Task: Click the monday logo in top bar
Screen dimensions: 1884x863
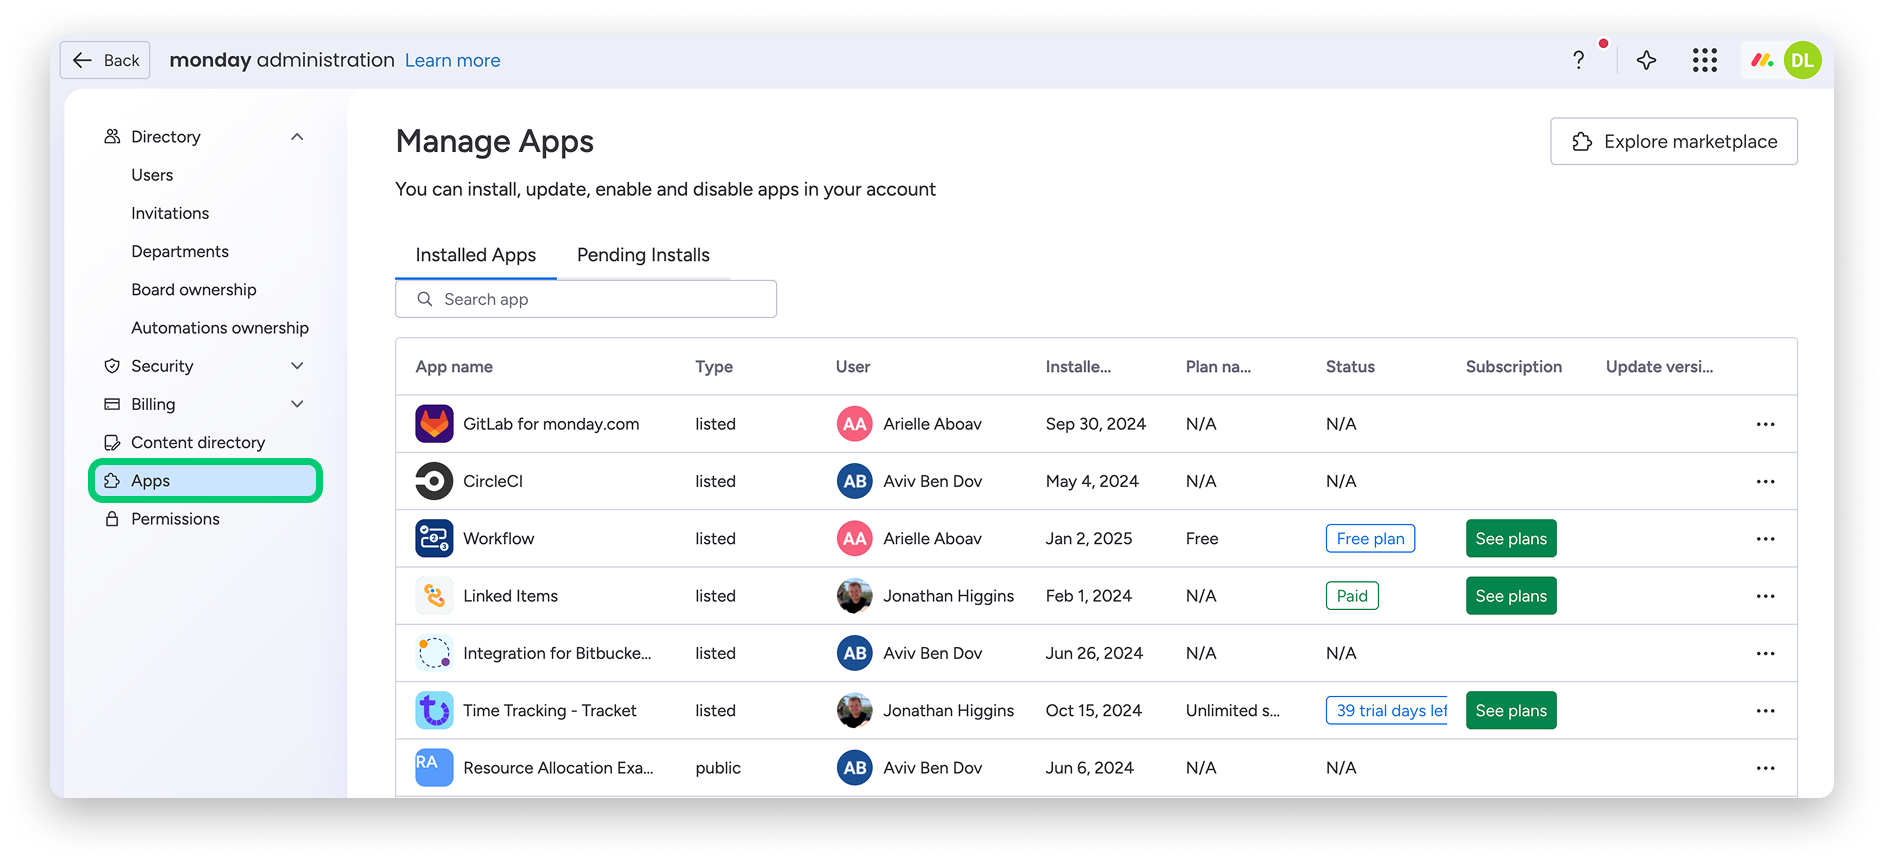Action: click(1762, 60)
